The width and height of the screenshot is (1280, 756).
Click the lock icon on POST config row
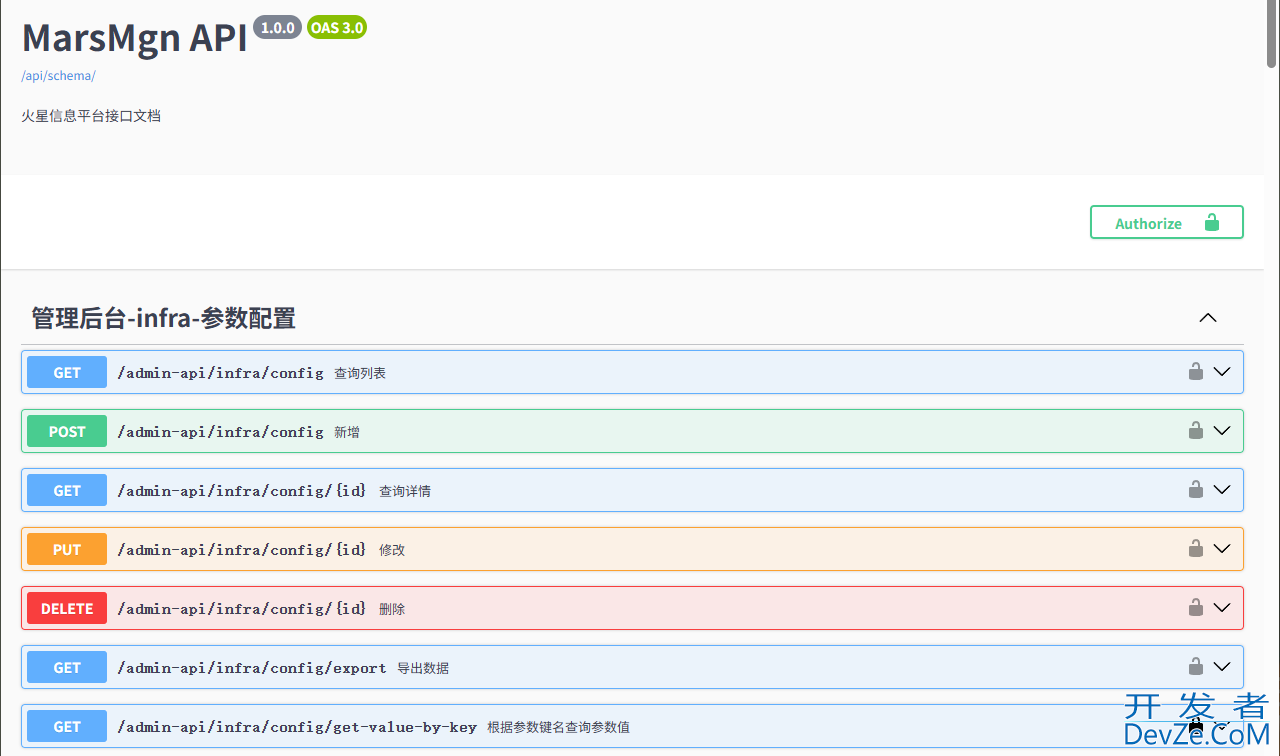1195,431
